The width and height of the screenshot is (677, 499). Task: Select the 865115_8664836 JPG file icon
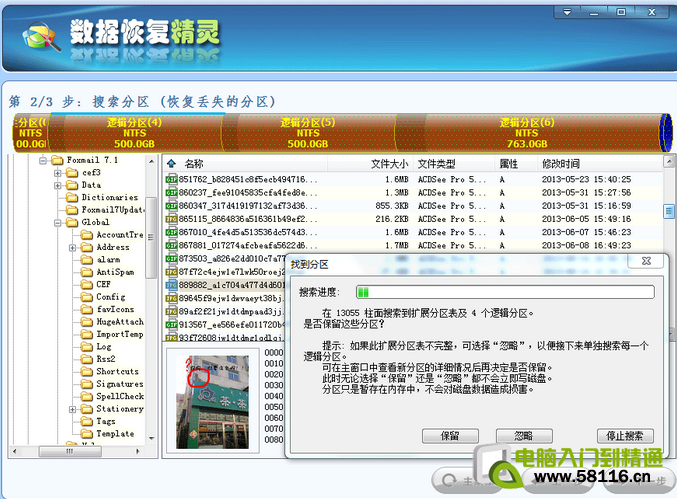(171, 219)
